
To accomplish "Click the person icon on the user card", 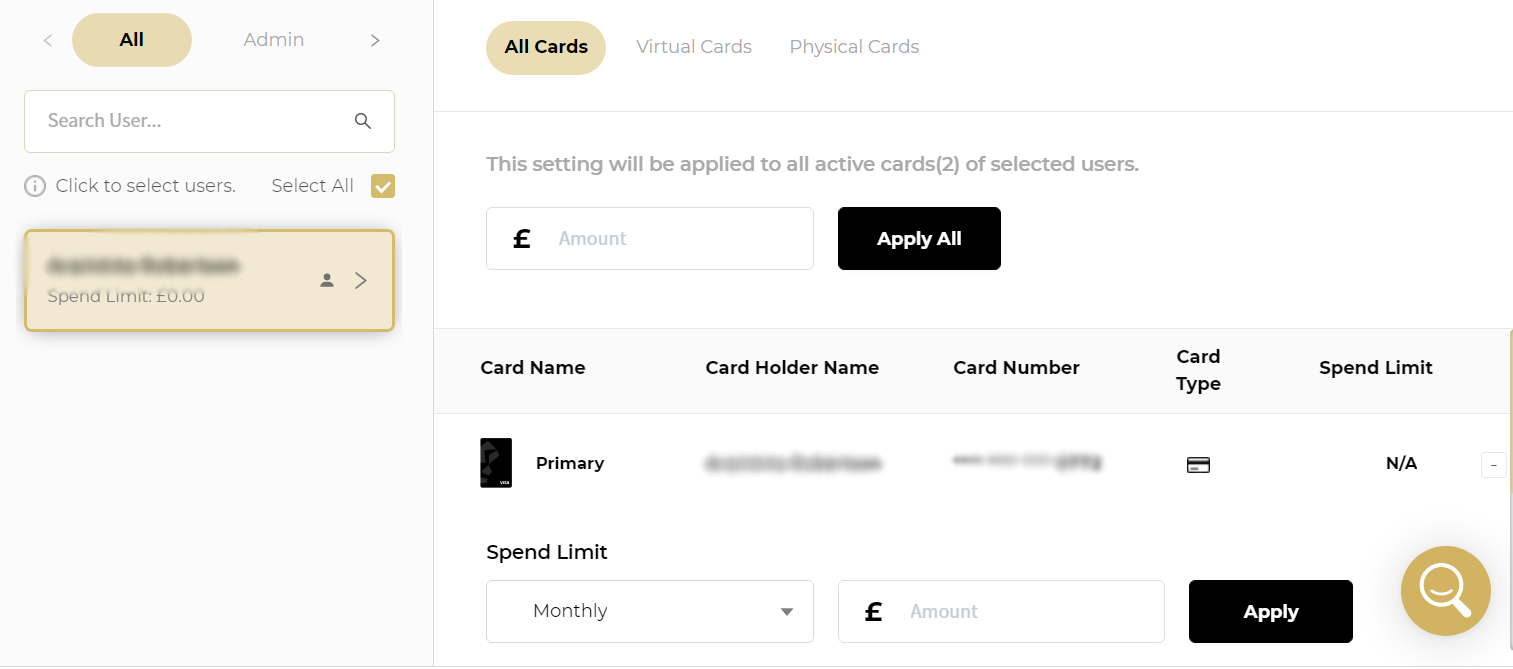I will click(327, 281).
